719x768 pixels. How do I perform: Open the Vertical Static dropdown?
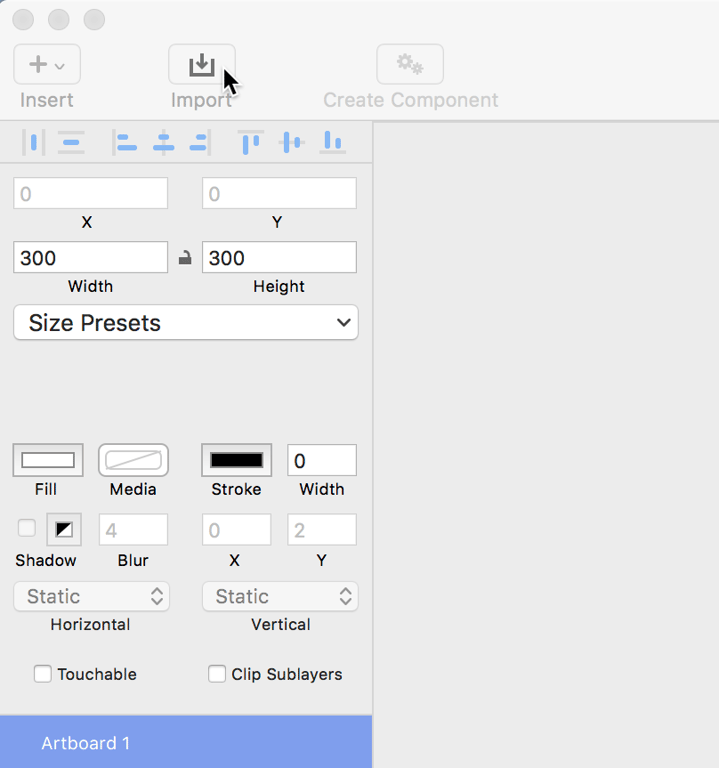pyautogui.click(x=280, y=597)
